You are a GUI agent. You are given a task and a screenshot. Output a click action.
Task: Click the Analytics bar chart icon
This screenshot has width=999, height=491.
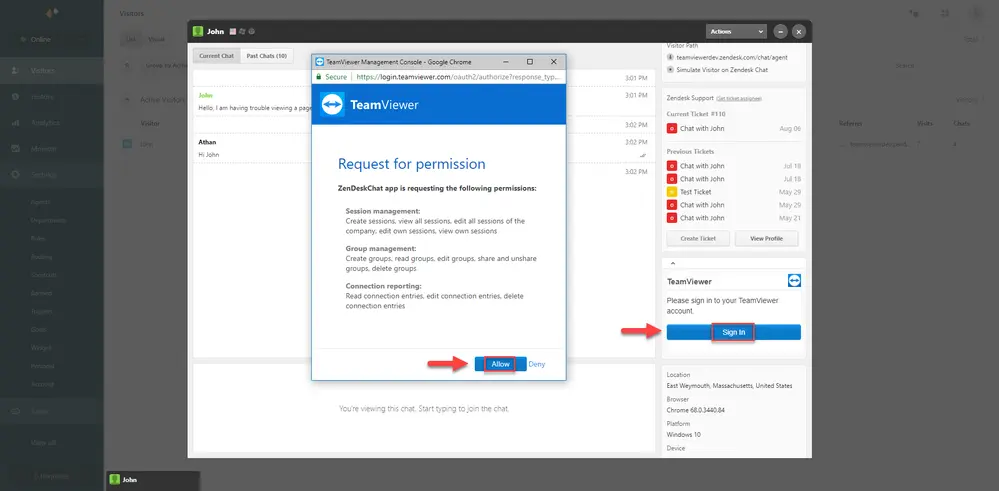tap(15, 123)
